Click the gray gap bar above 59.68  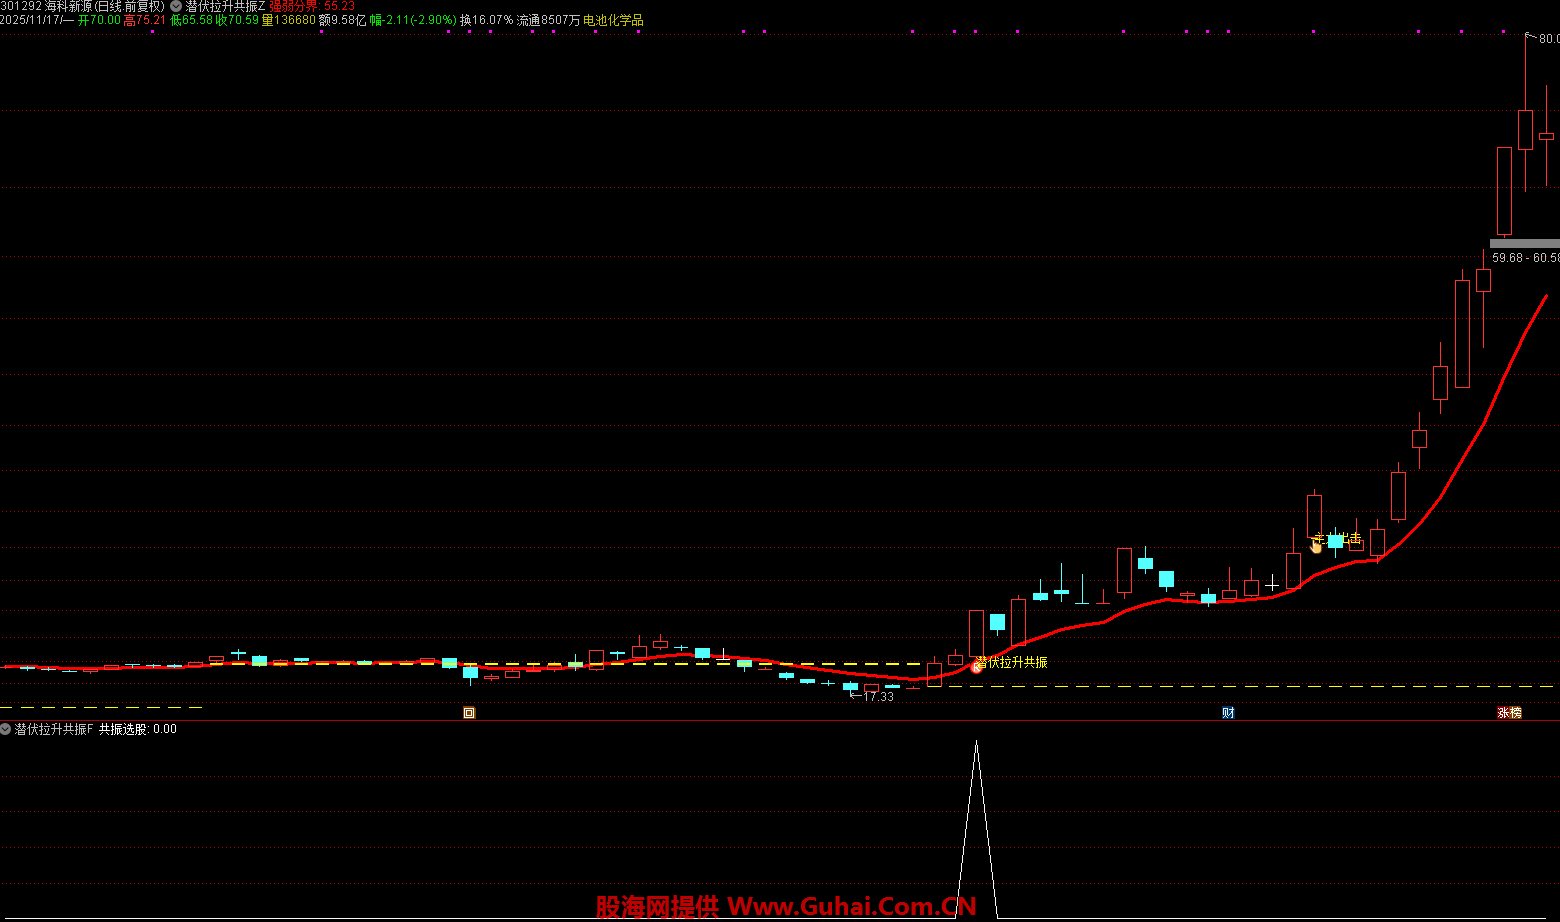[1523, 243]
